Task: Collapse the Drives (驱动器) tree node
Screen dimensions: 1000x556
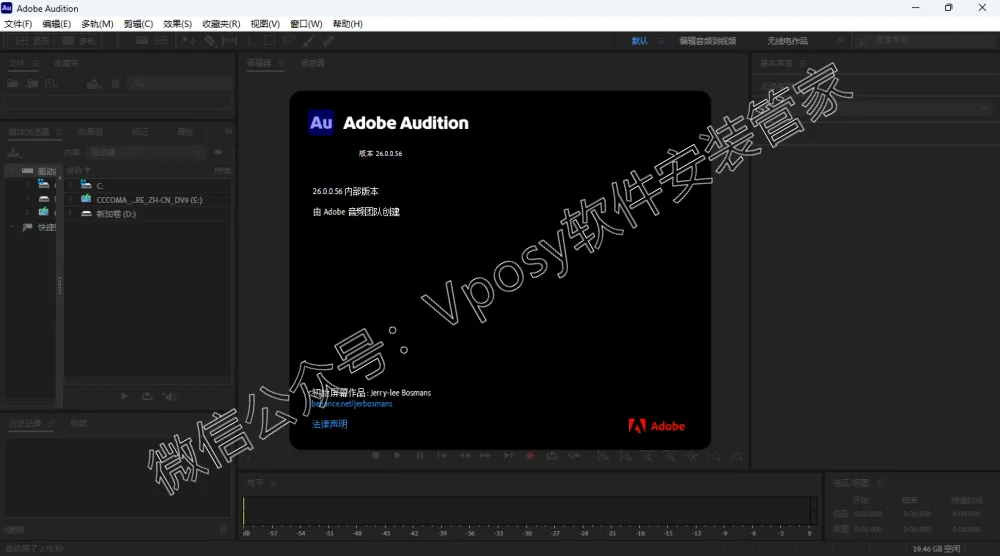Action: pos(11,170)
